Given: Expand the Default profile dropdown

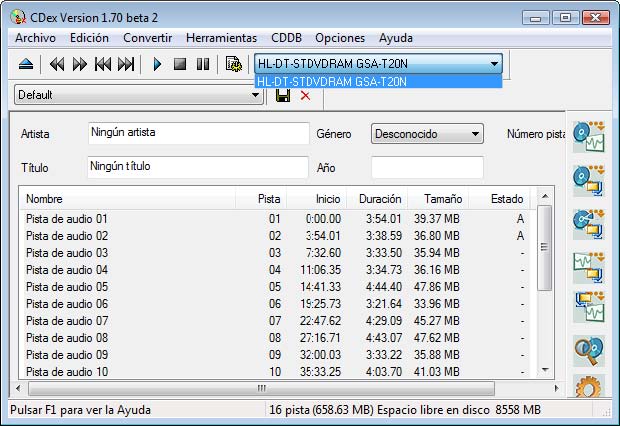Looking at the screenshot, I should (x=139, y=95).
